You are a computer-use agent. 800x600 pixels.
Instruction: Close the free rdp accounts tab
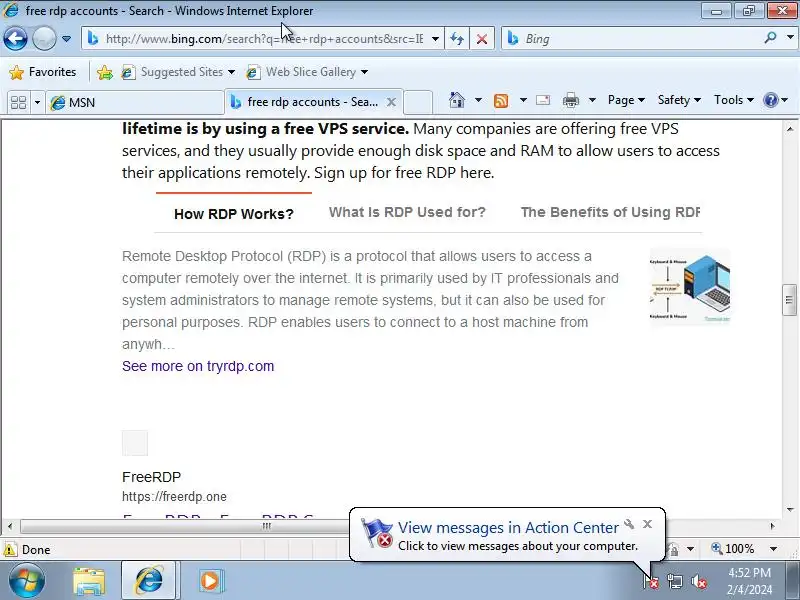click(391, 102)
